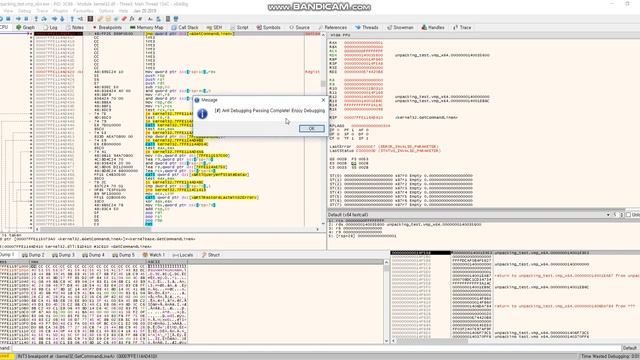Viewport: 640px width, 360px height.
Task: Select the Dump 2 tab
Action: pyautogui.click(x=33, y=255)
